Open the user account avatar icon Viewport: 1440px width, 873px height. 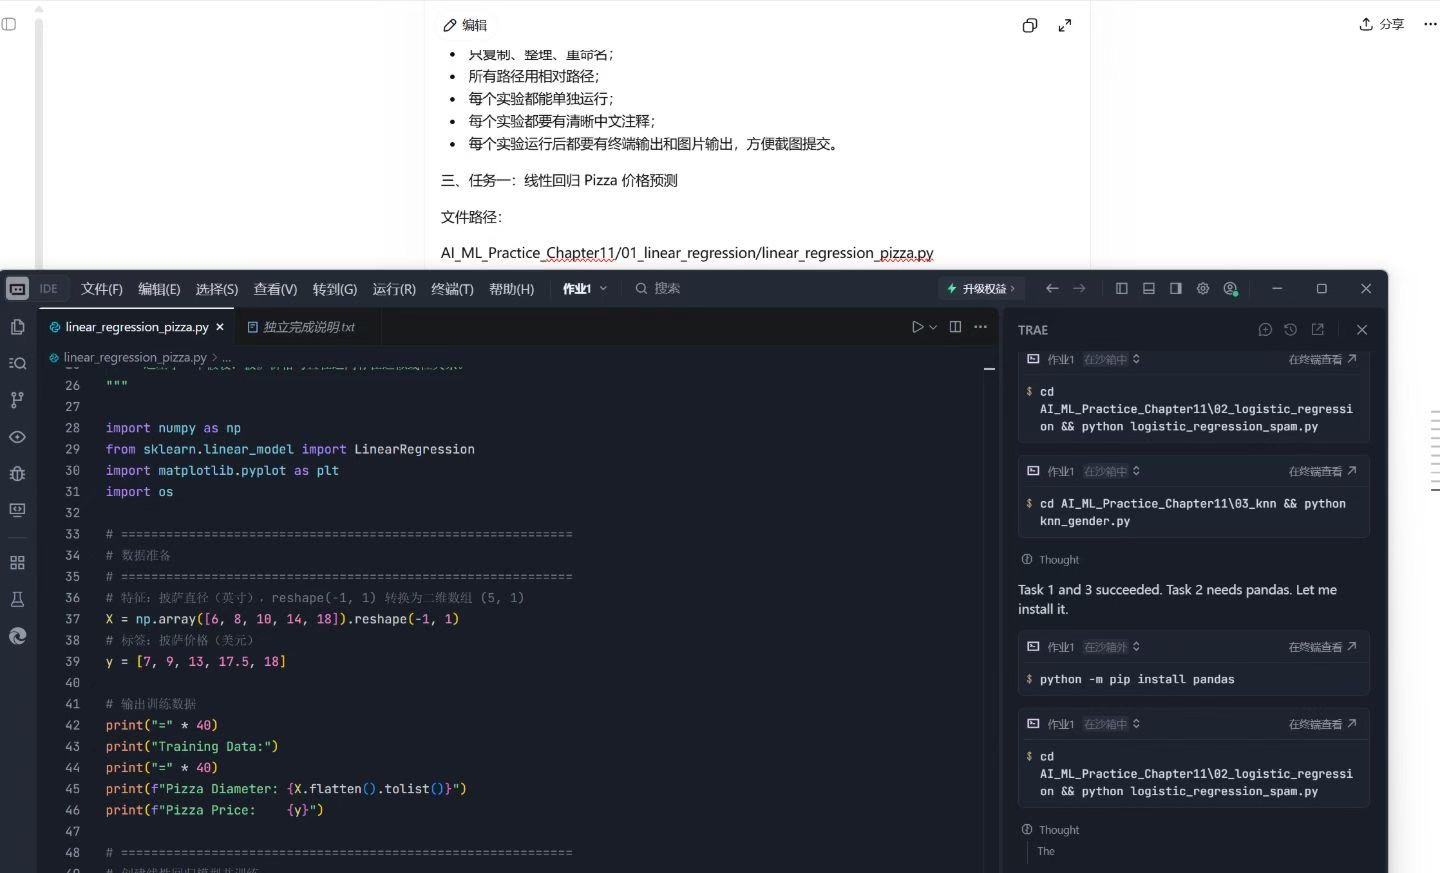(1231, 288)
